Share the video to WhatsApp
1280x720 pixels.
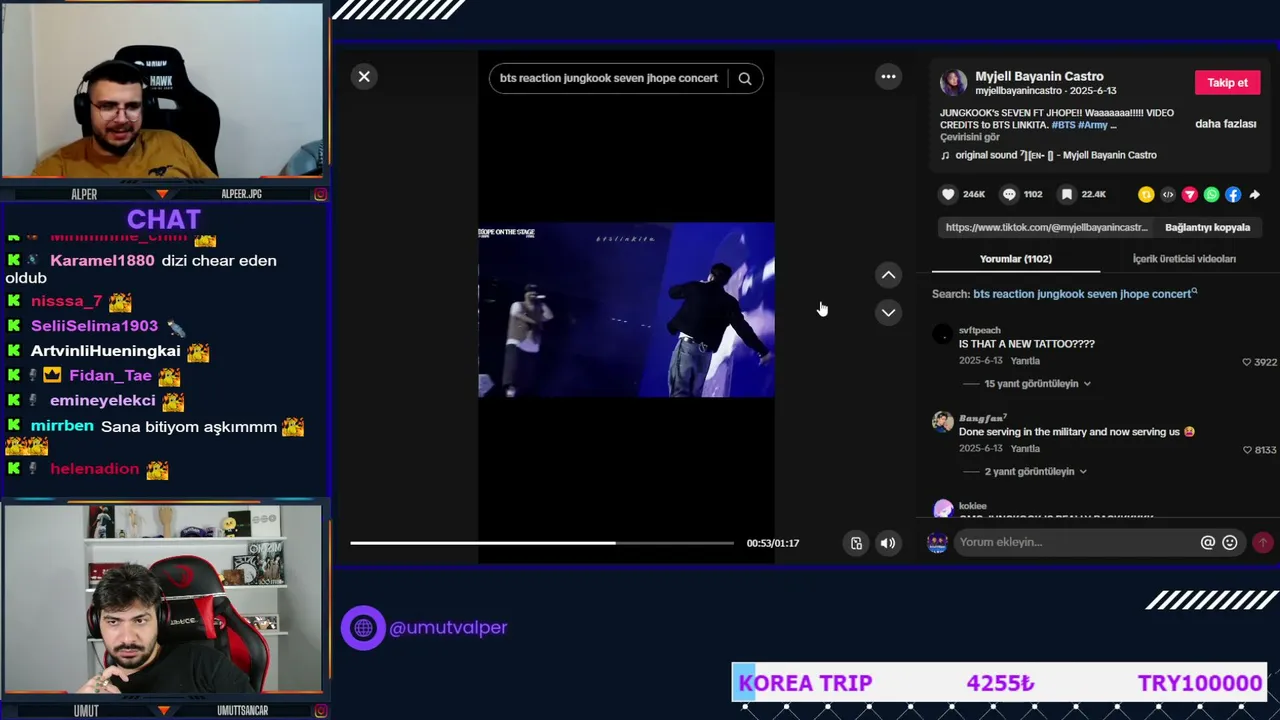pyautogui.click(x=1211, y=195)
